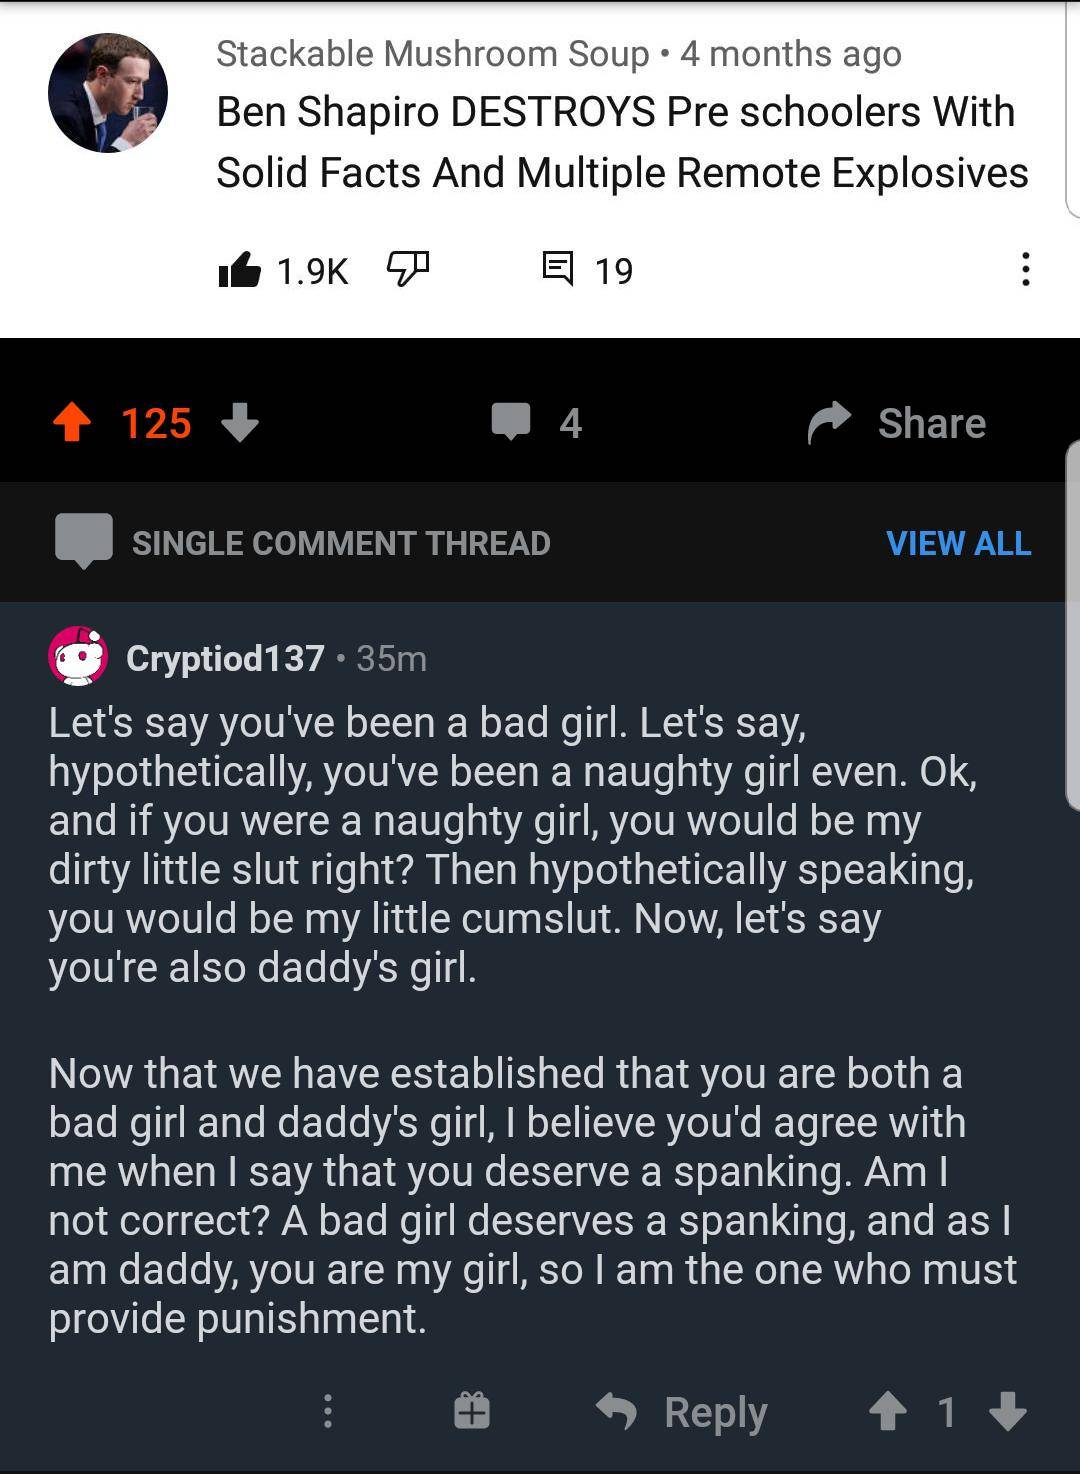
Task: Open the post comments icon showing 4
Action: coord(511,422)
